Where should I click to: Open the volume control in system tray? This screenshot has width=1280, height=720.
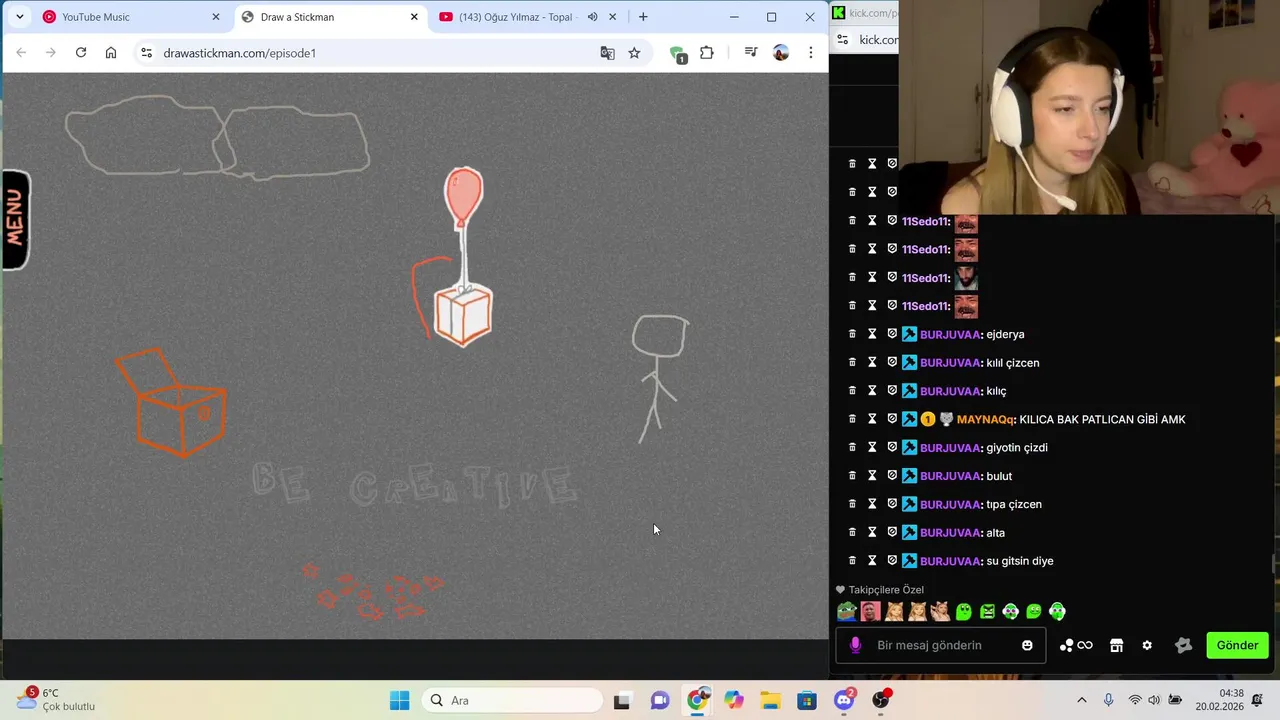coord(1154,700)
